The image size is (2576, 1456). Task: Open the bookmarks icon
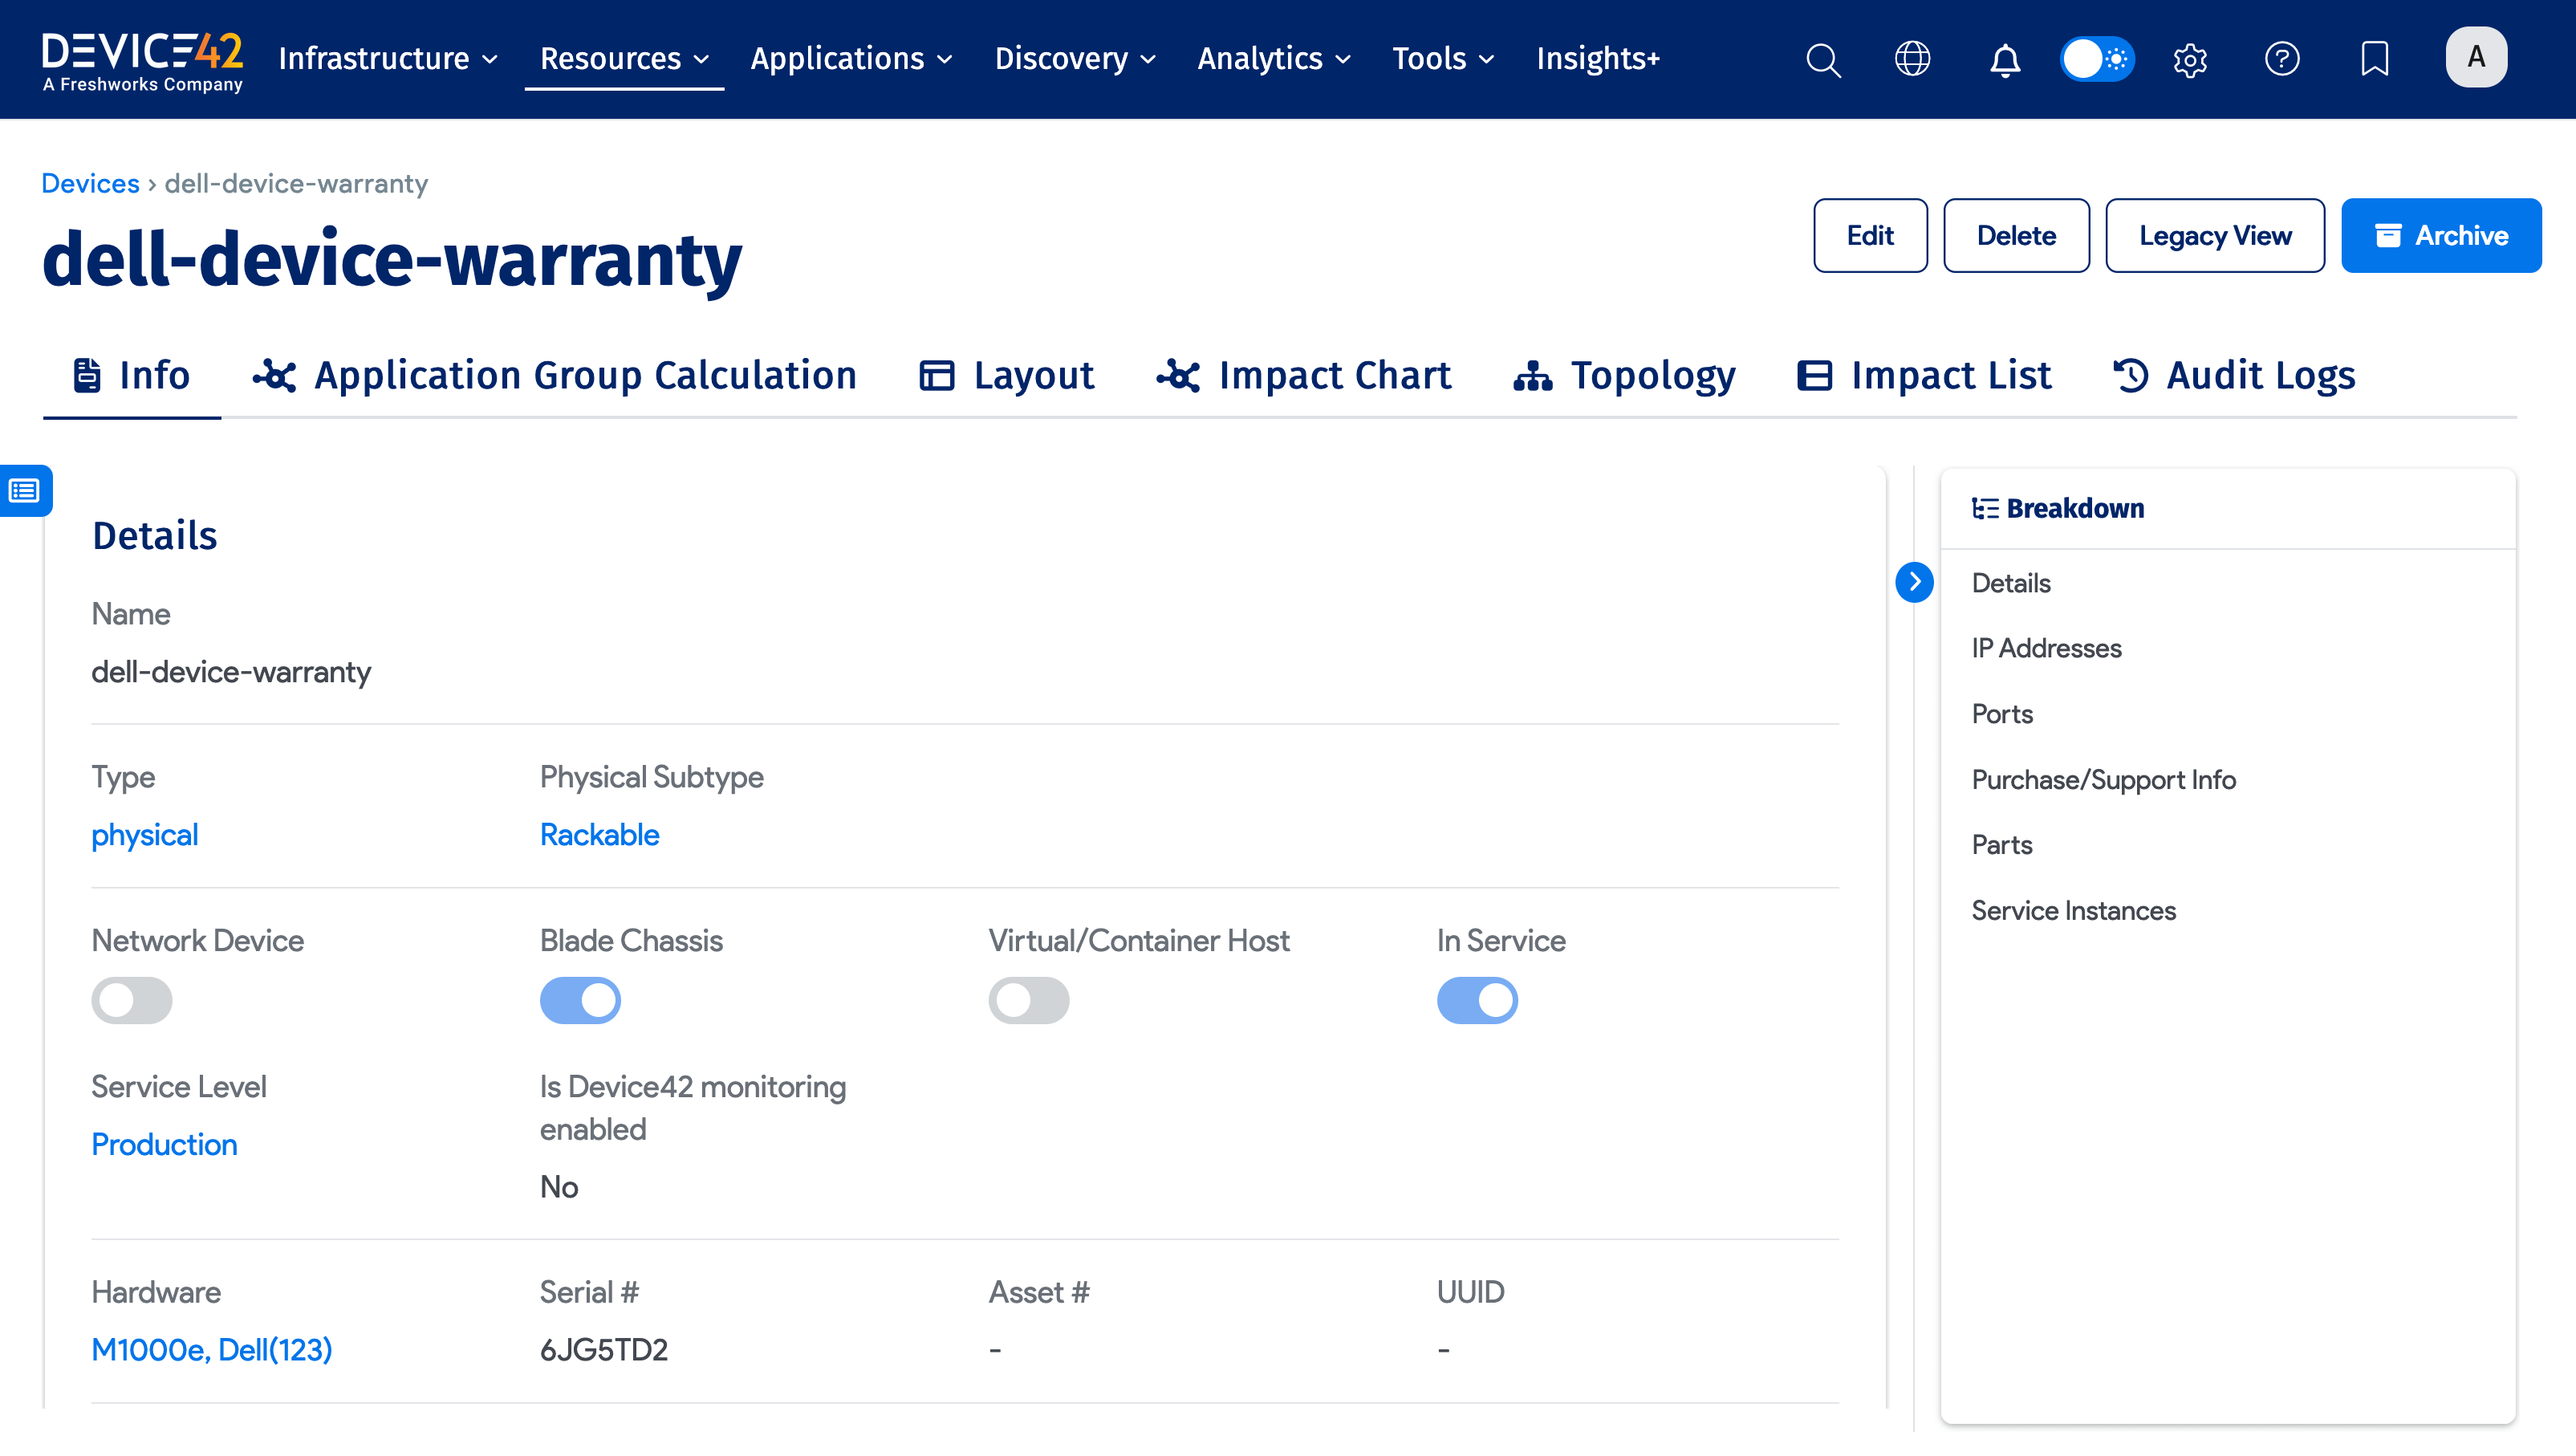(x=2374, y=59)
